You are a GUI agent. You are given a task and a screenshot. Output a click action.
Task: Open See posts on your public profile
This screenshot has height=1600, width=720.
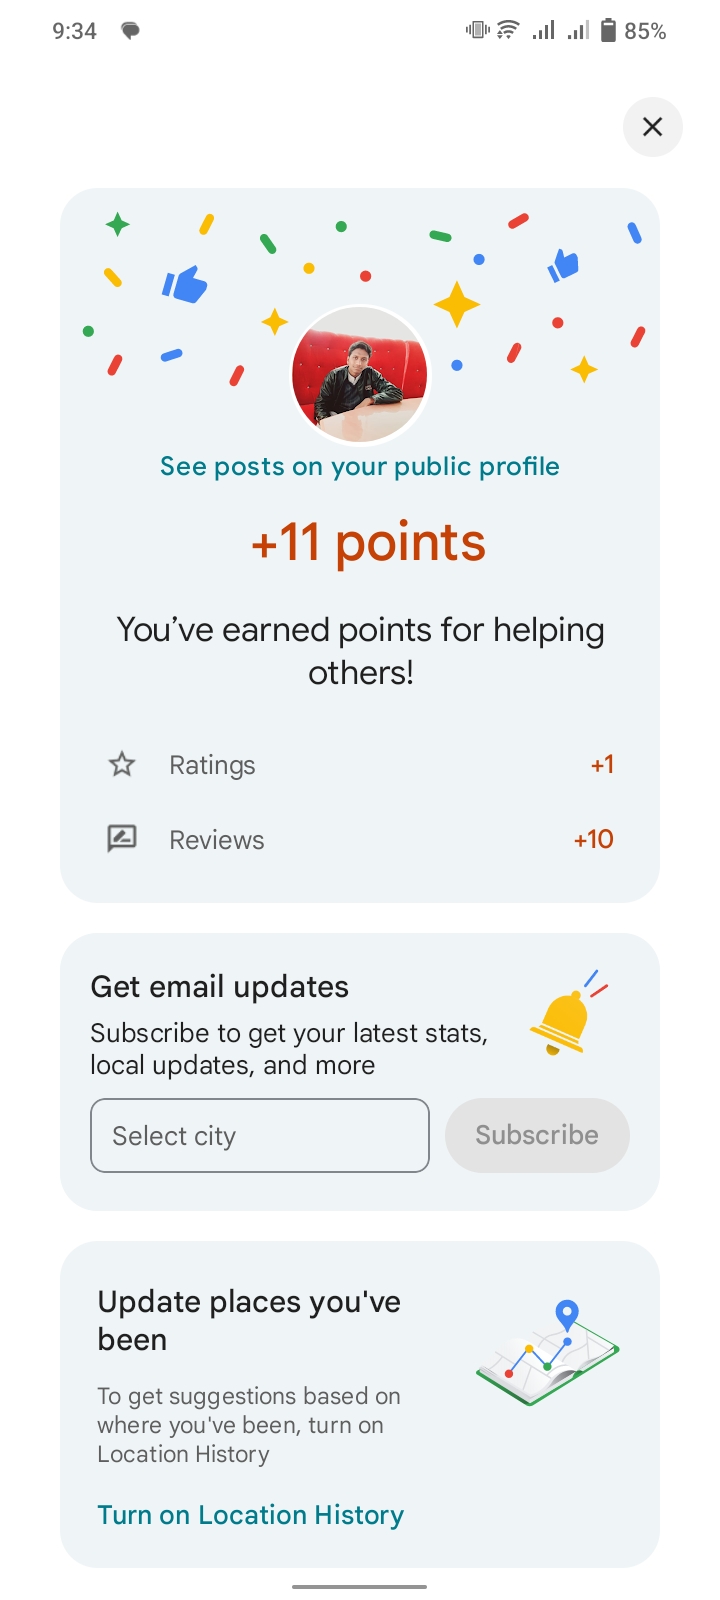tap(360, 467)
